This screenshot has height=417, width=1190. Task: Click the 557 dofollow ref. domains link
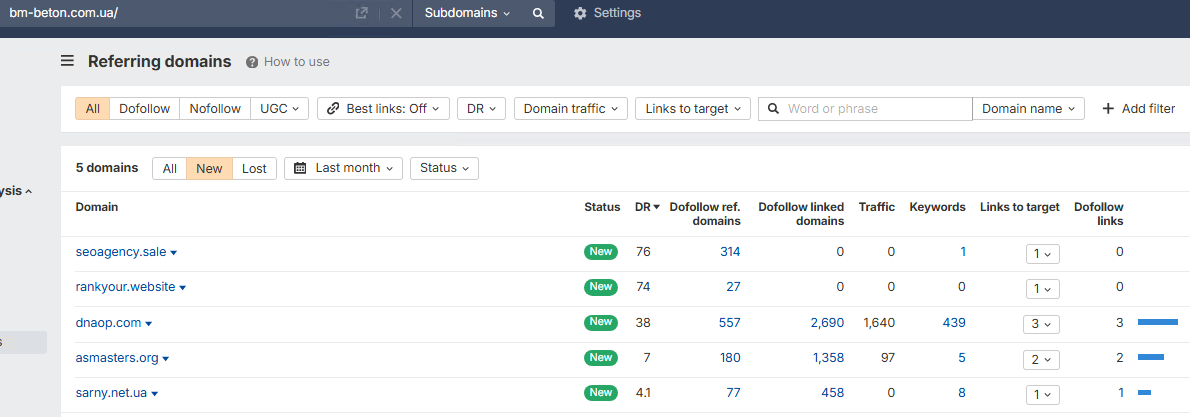(729, 323)
